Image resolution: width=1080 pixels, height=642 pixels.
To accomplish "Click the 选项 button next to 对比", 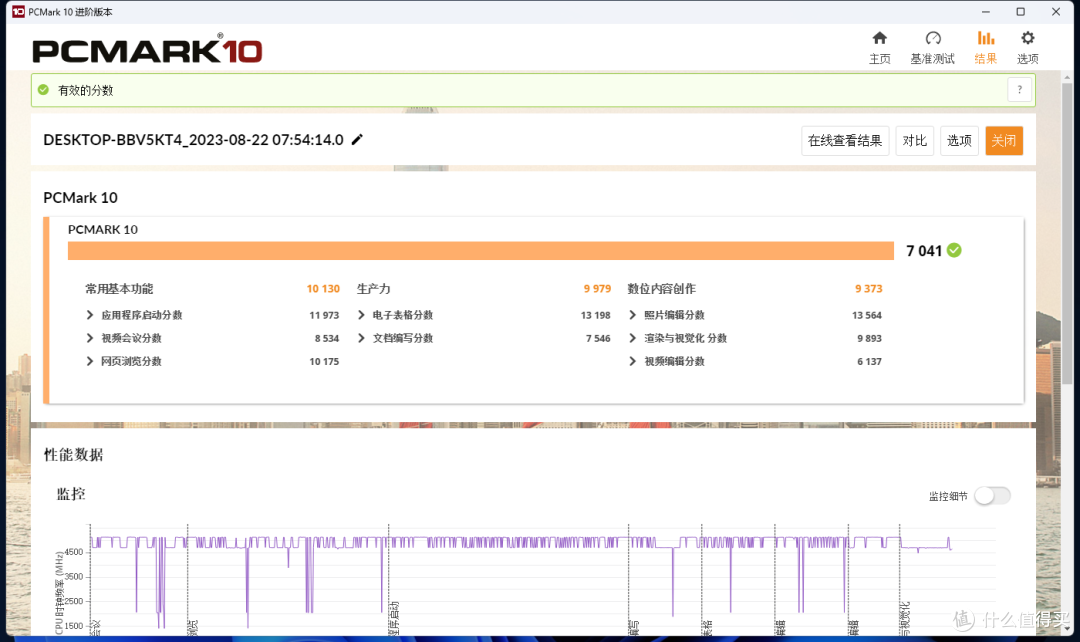I will [x=959, y=141].
